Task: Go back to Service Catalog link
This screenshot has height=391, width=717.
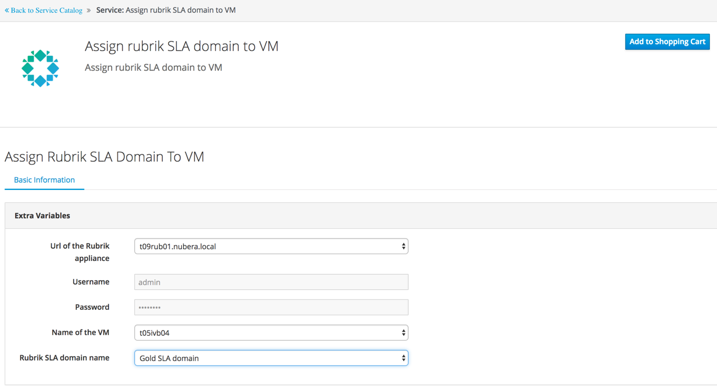Action: click(x=43, y=10)
